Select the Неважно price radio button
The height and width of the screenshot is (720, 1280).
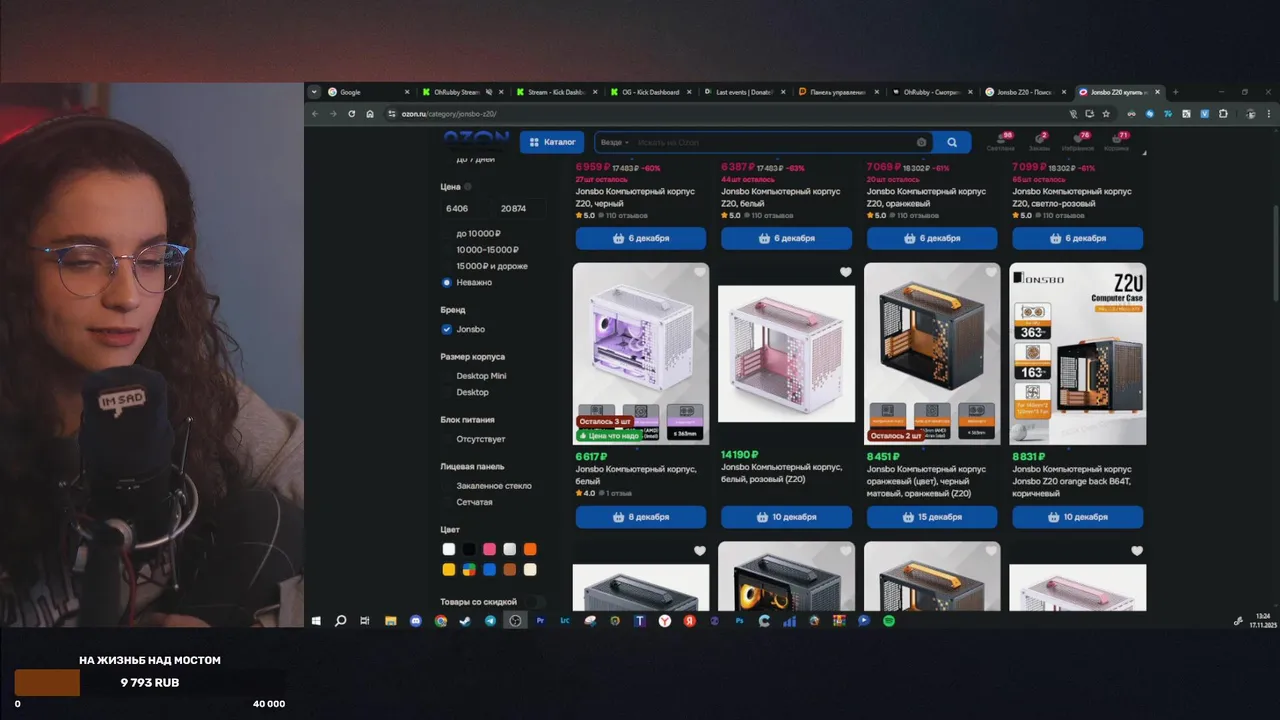pos(447,282)
